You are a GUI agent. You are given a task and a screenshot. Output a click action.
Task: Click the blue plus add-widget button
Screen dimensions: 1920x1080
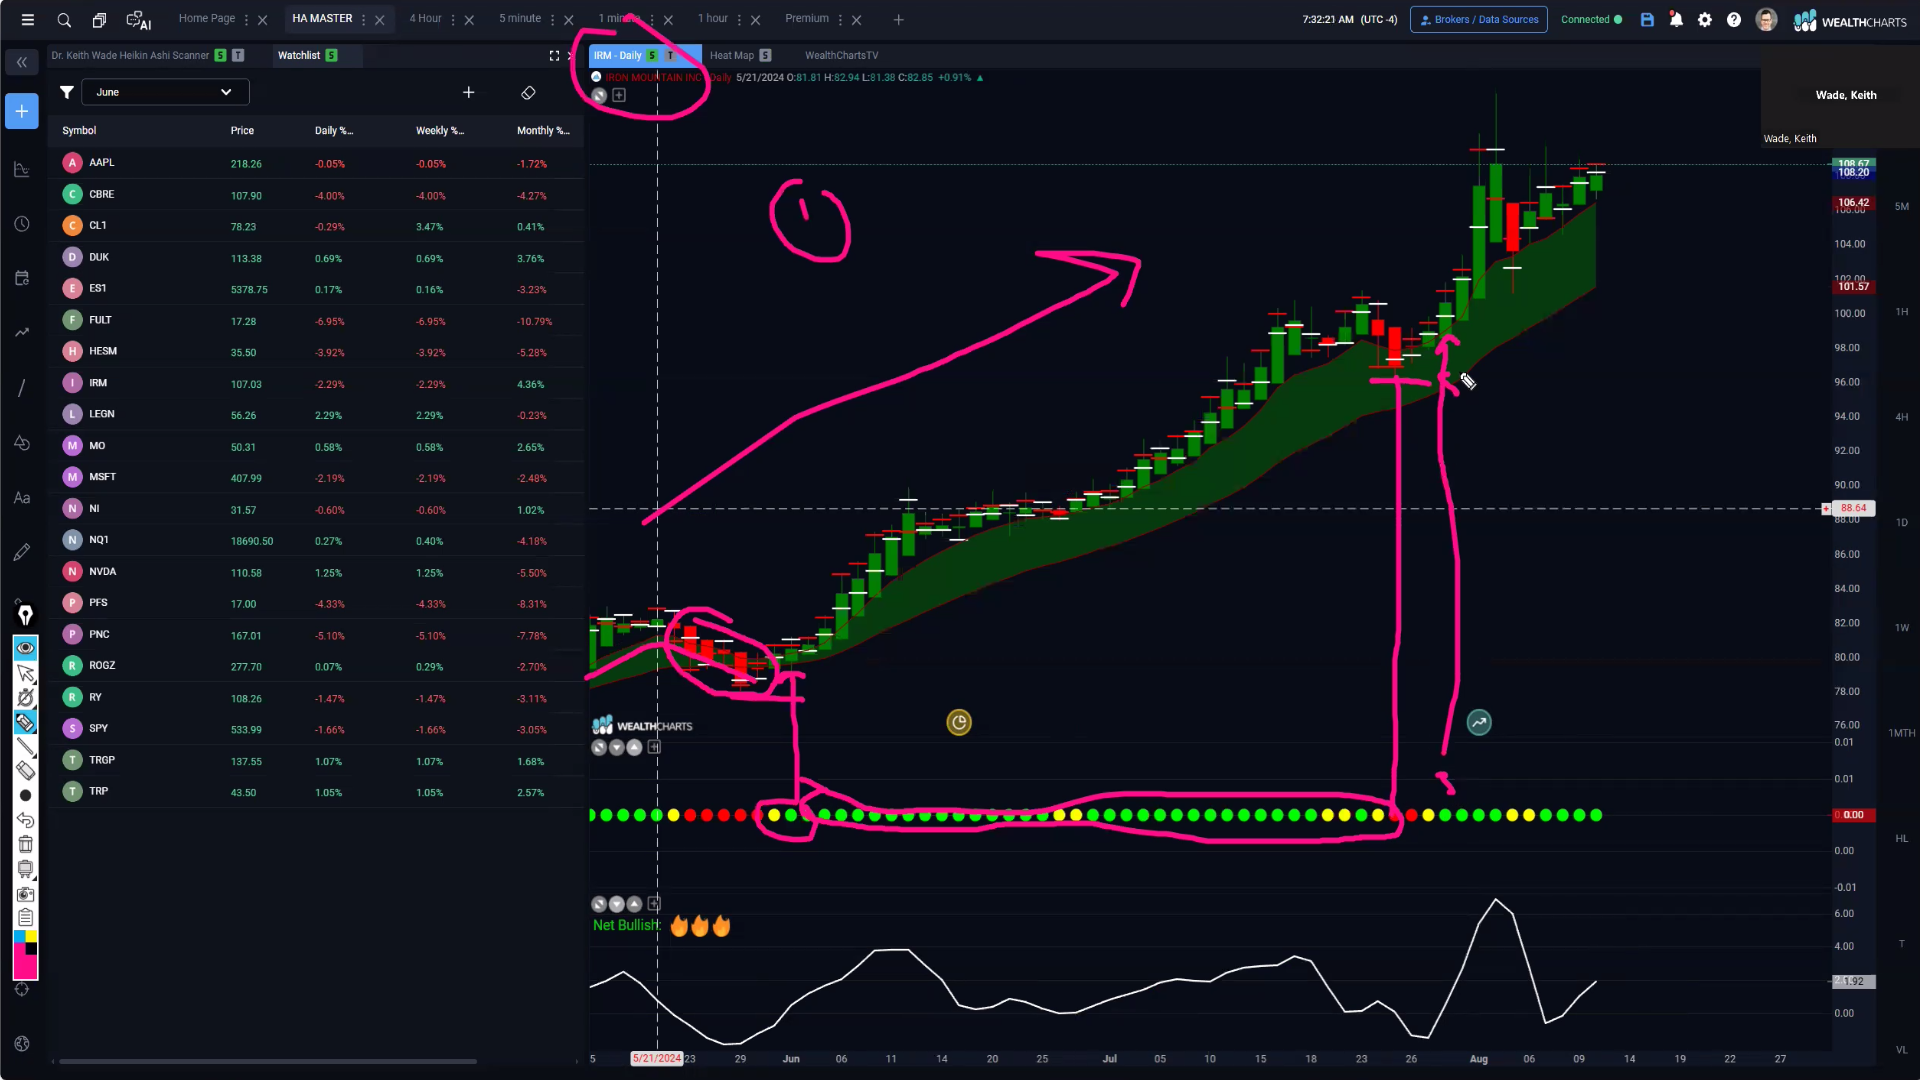22,111
